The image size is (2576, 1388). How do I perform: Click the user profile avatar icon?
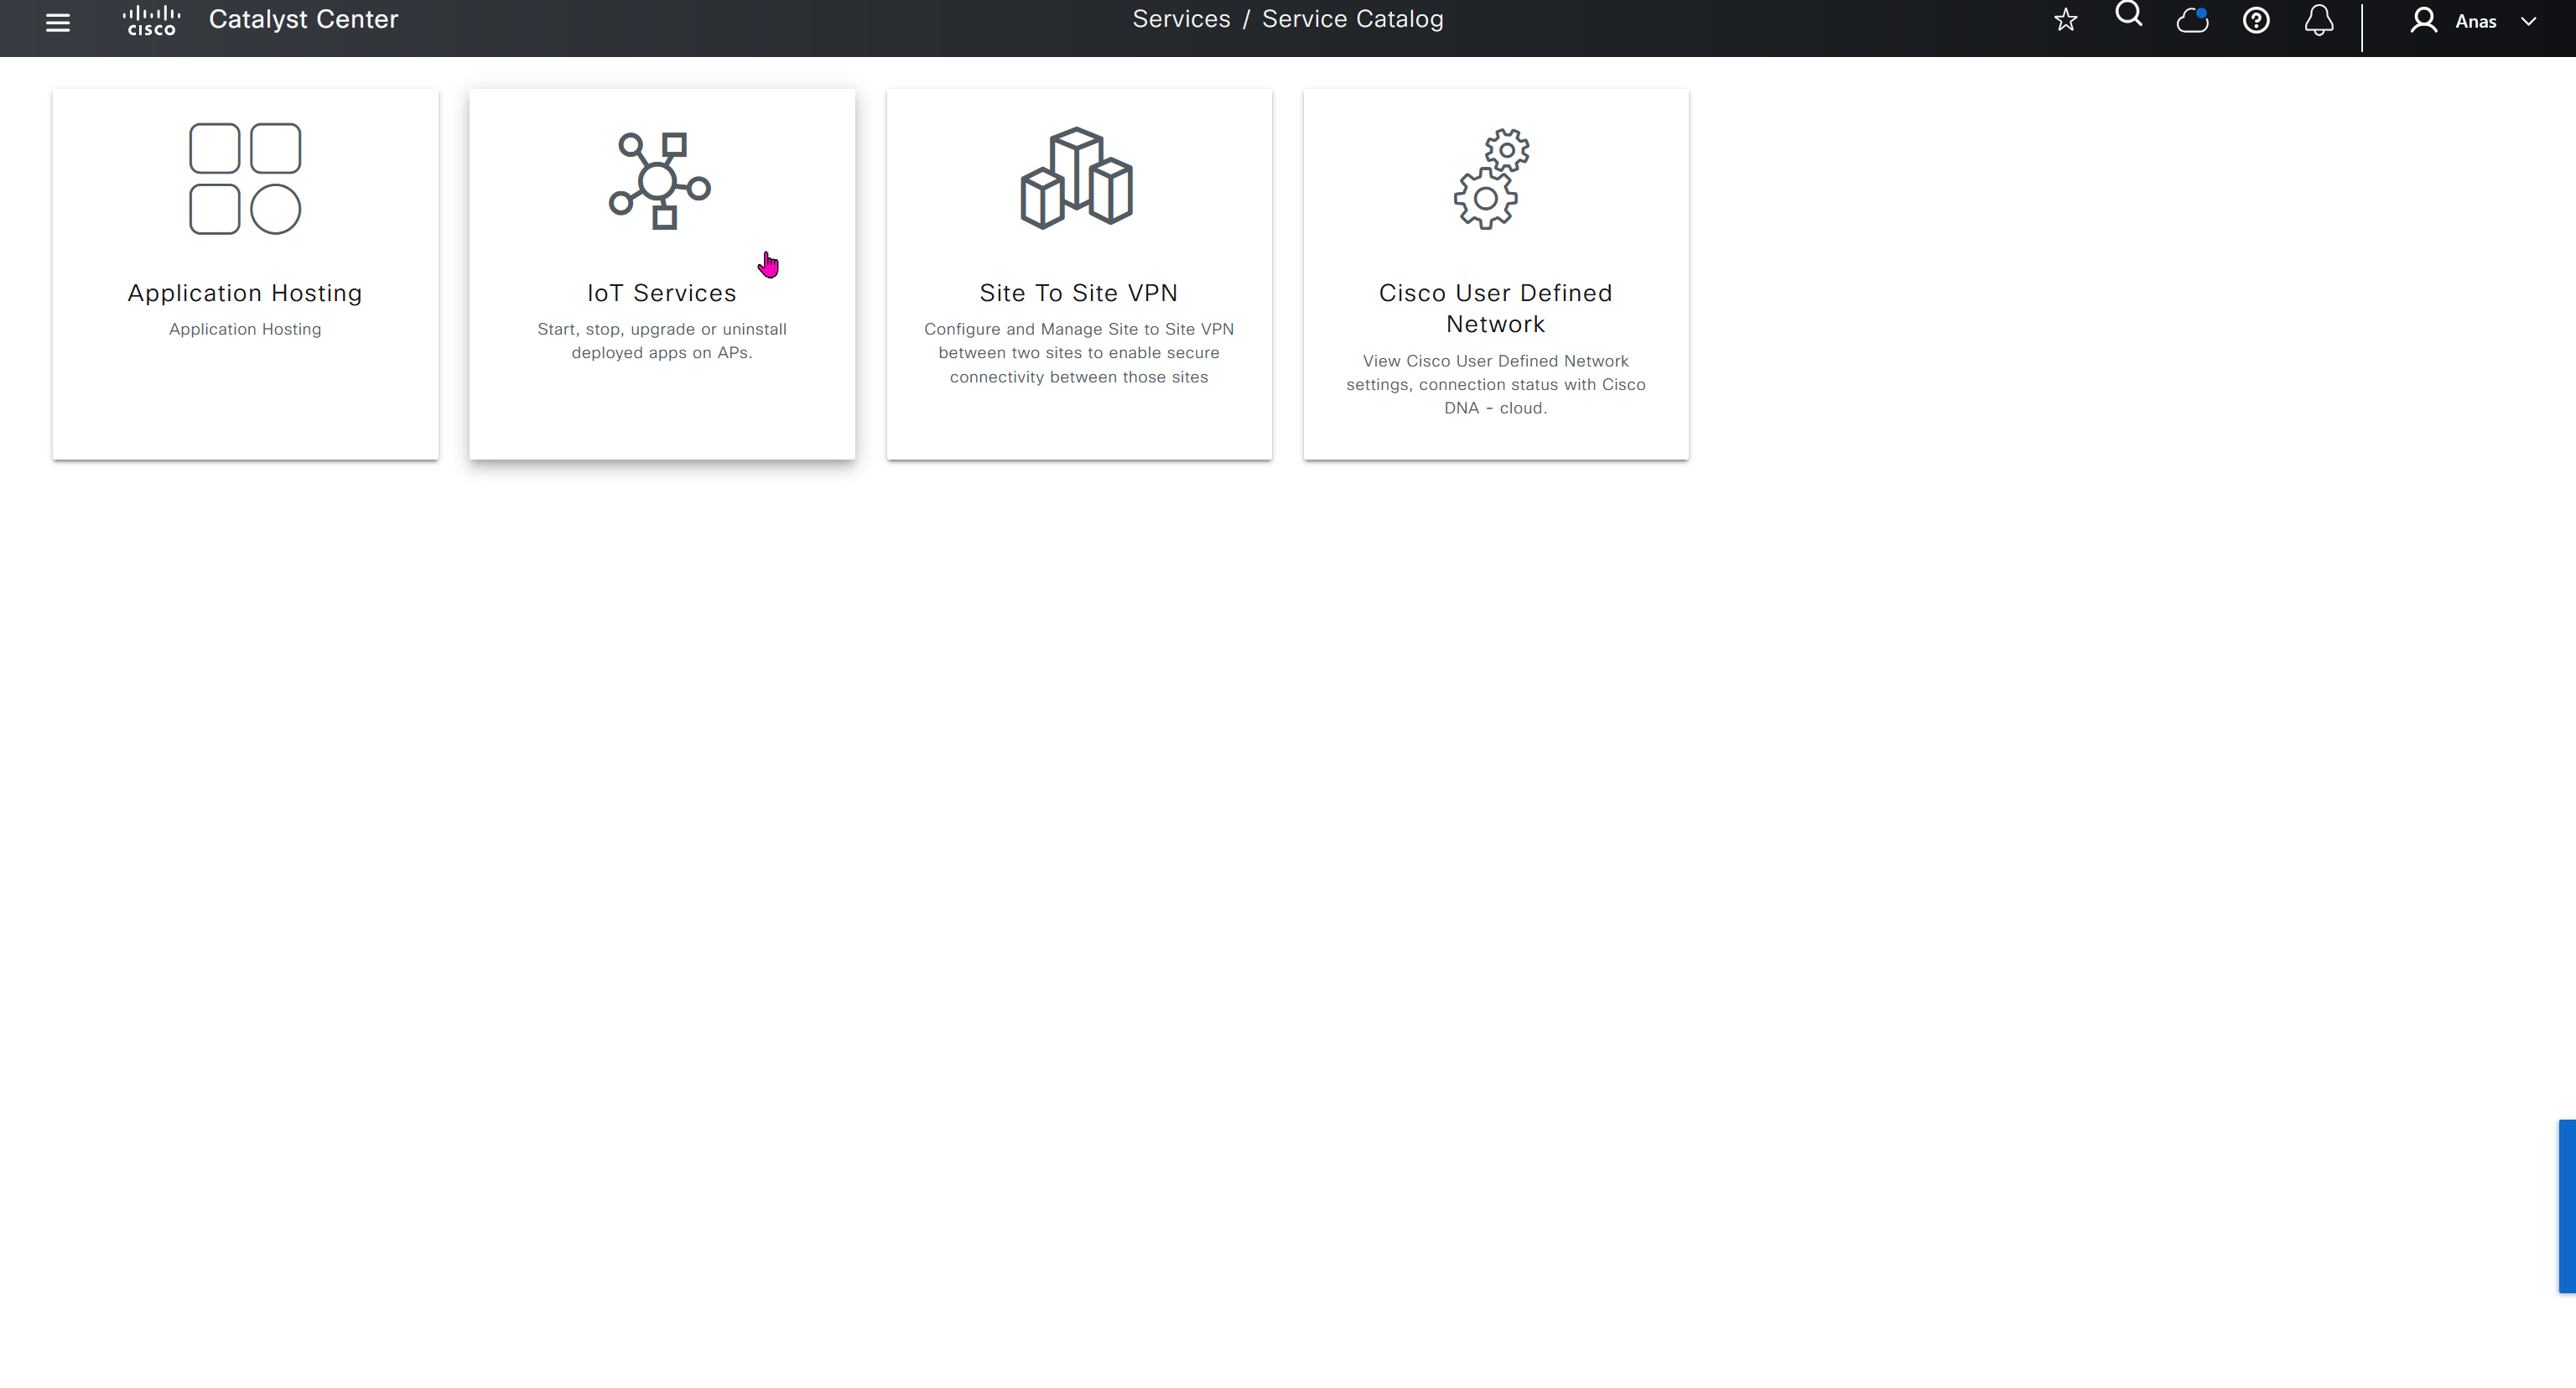[x=2423, y=20]
